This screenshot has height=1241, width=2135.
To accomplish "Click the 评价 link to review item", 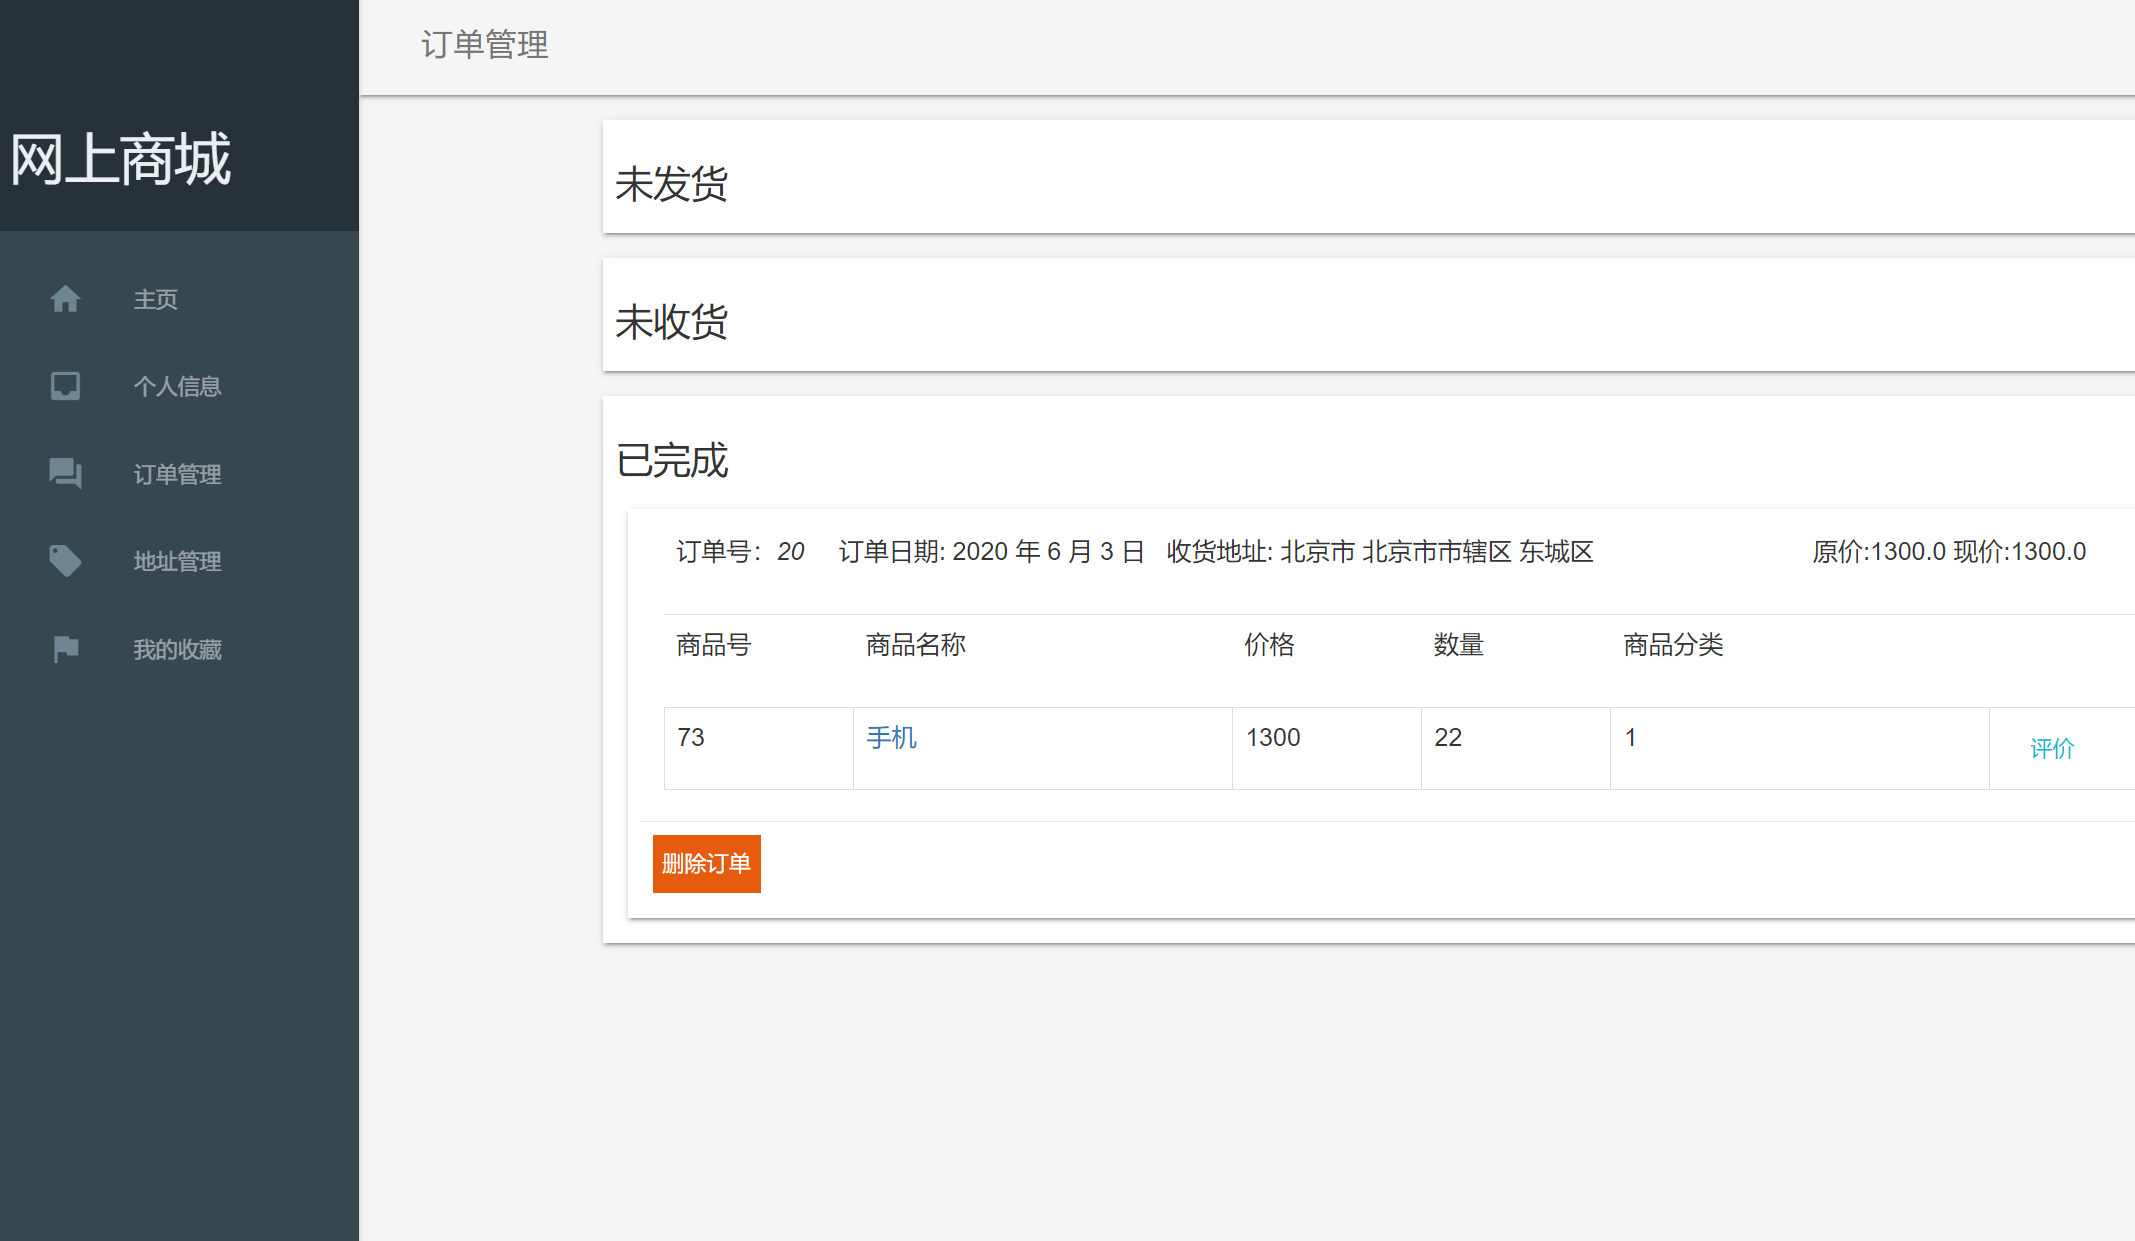I will (x=2052, y=747).
